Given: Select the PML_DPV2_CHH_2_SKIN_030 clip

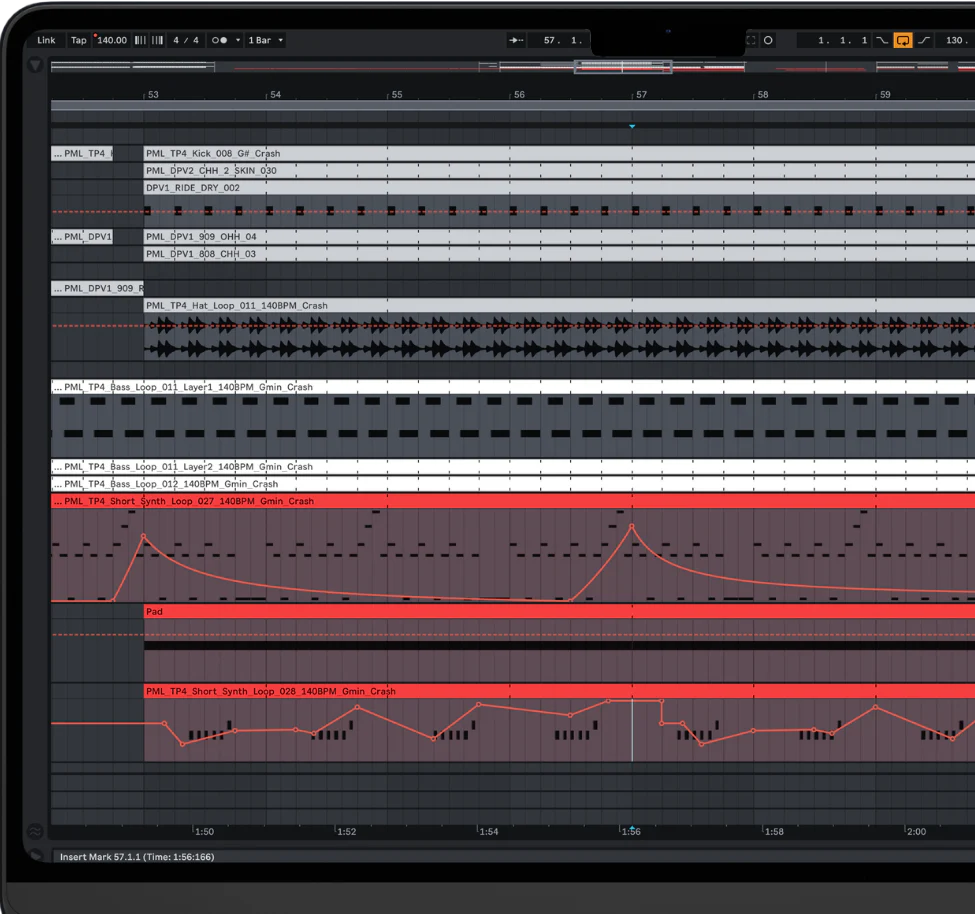Looking at the screenshot, I should pyautogui.click(x=559, y=170).
